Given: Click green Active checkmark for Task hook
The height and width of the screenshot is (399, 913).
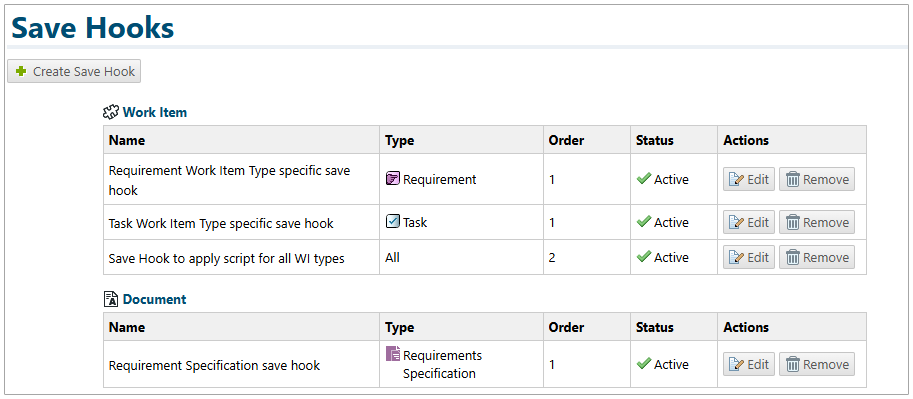Looking at the screenshot, I should pyautogui.click(x=643, y=222).
